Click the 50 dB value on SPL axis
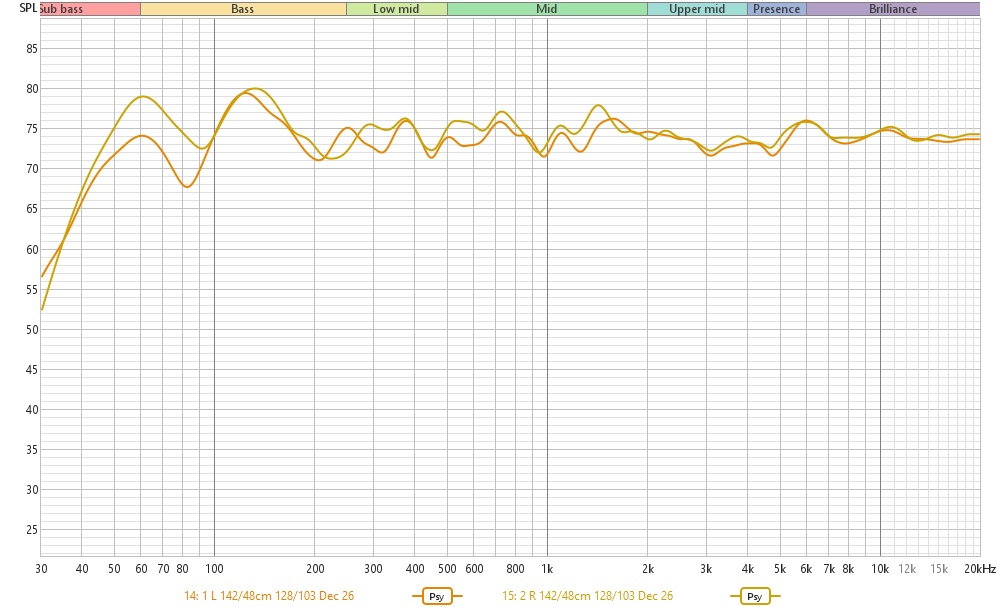This screenshot has height=607, width=1000. pyautogui.click(x=32, y=330)
